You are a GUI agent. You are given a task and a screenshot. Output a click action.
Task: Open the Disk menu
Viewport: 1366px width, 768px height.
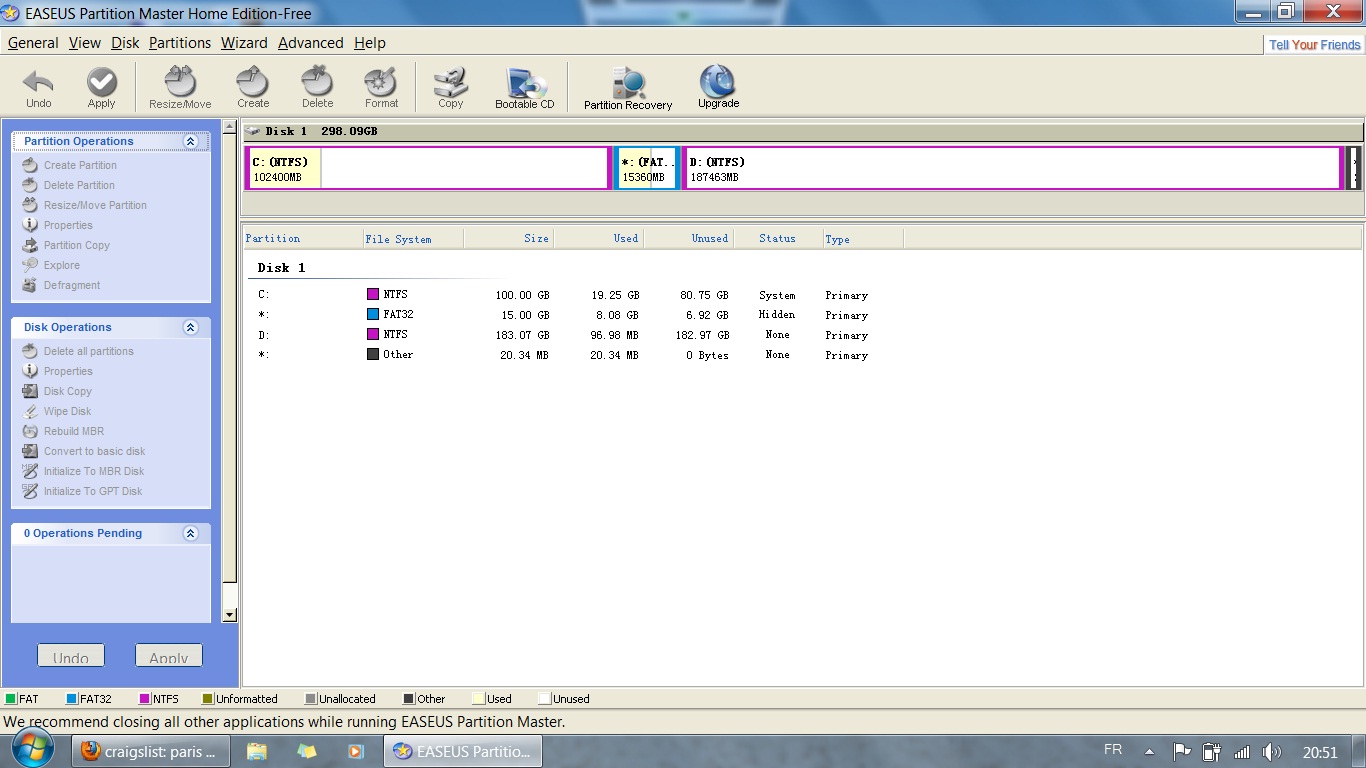click(125, 43)
